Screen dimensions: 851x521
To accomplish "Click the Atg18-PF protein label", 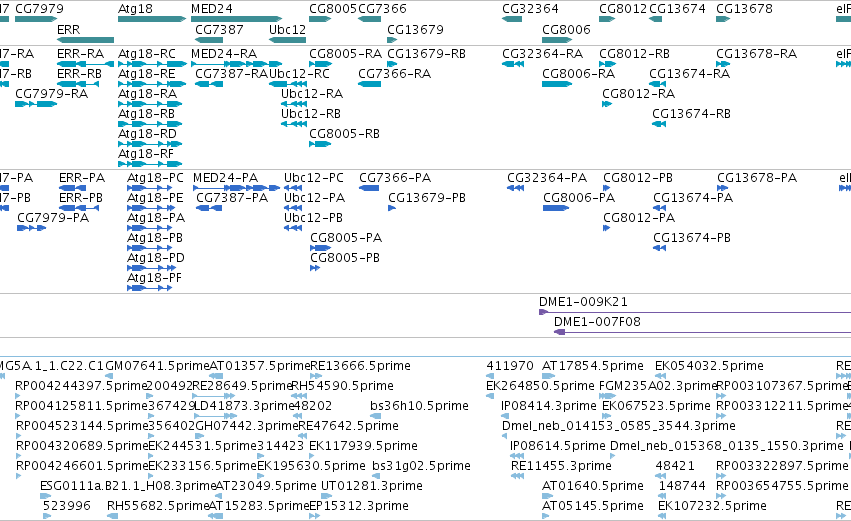I will click(x=154, y=278).
